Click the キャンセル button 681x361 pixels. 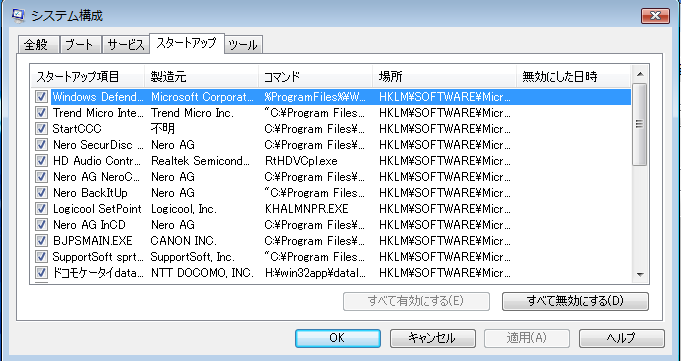click(x=432, y=338)
